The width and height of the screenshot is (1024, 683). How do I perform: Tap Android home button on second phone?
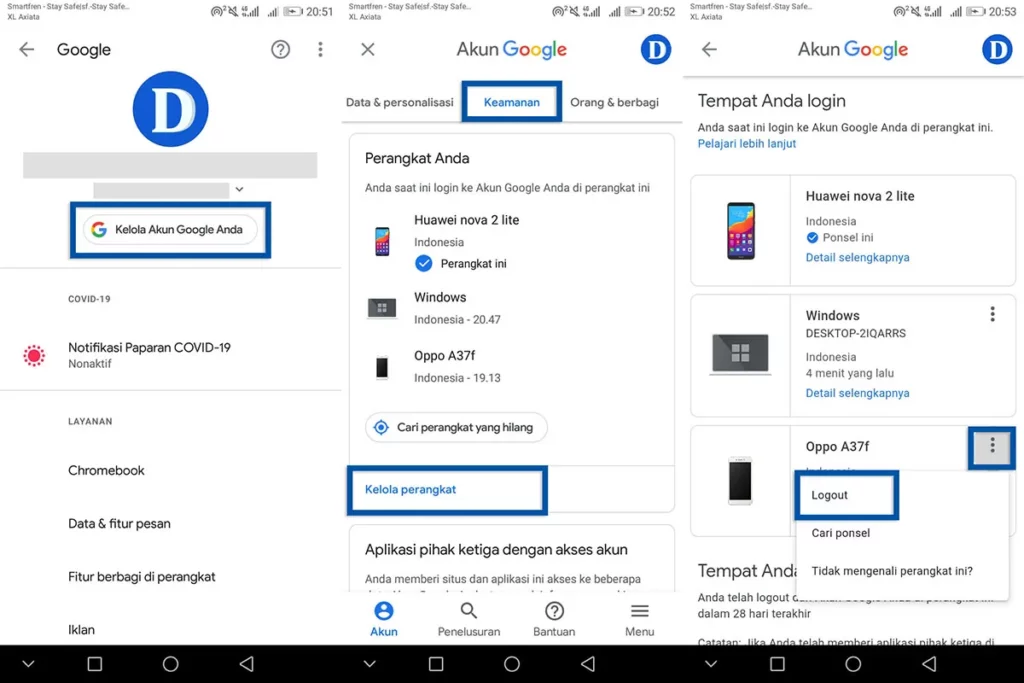click(x=512, y=664)
